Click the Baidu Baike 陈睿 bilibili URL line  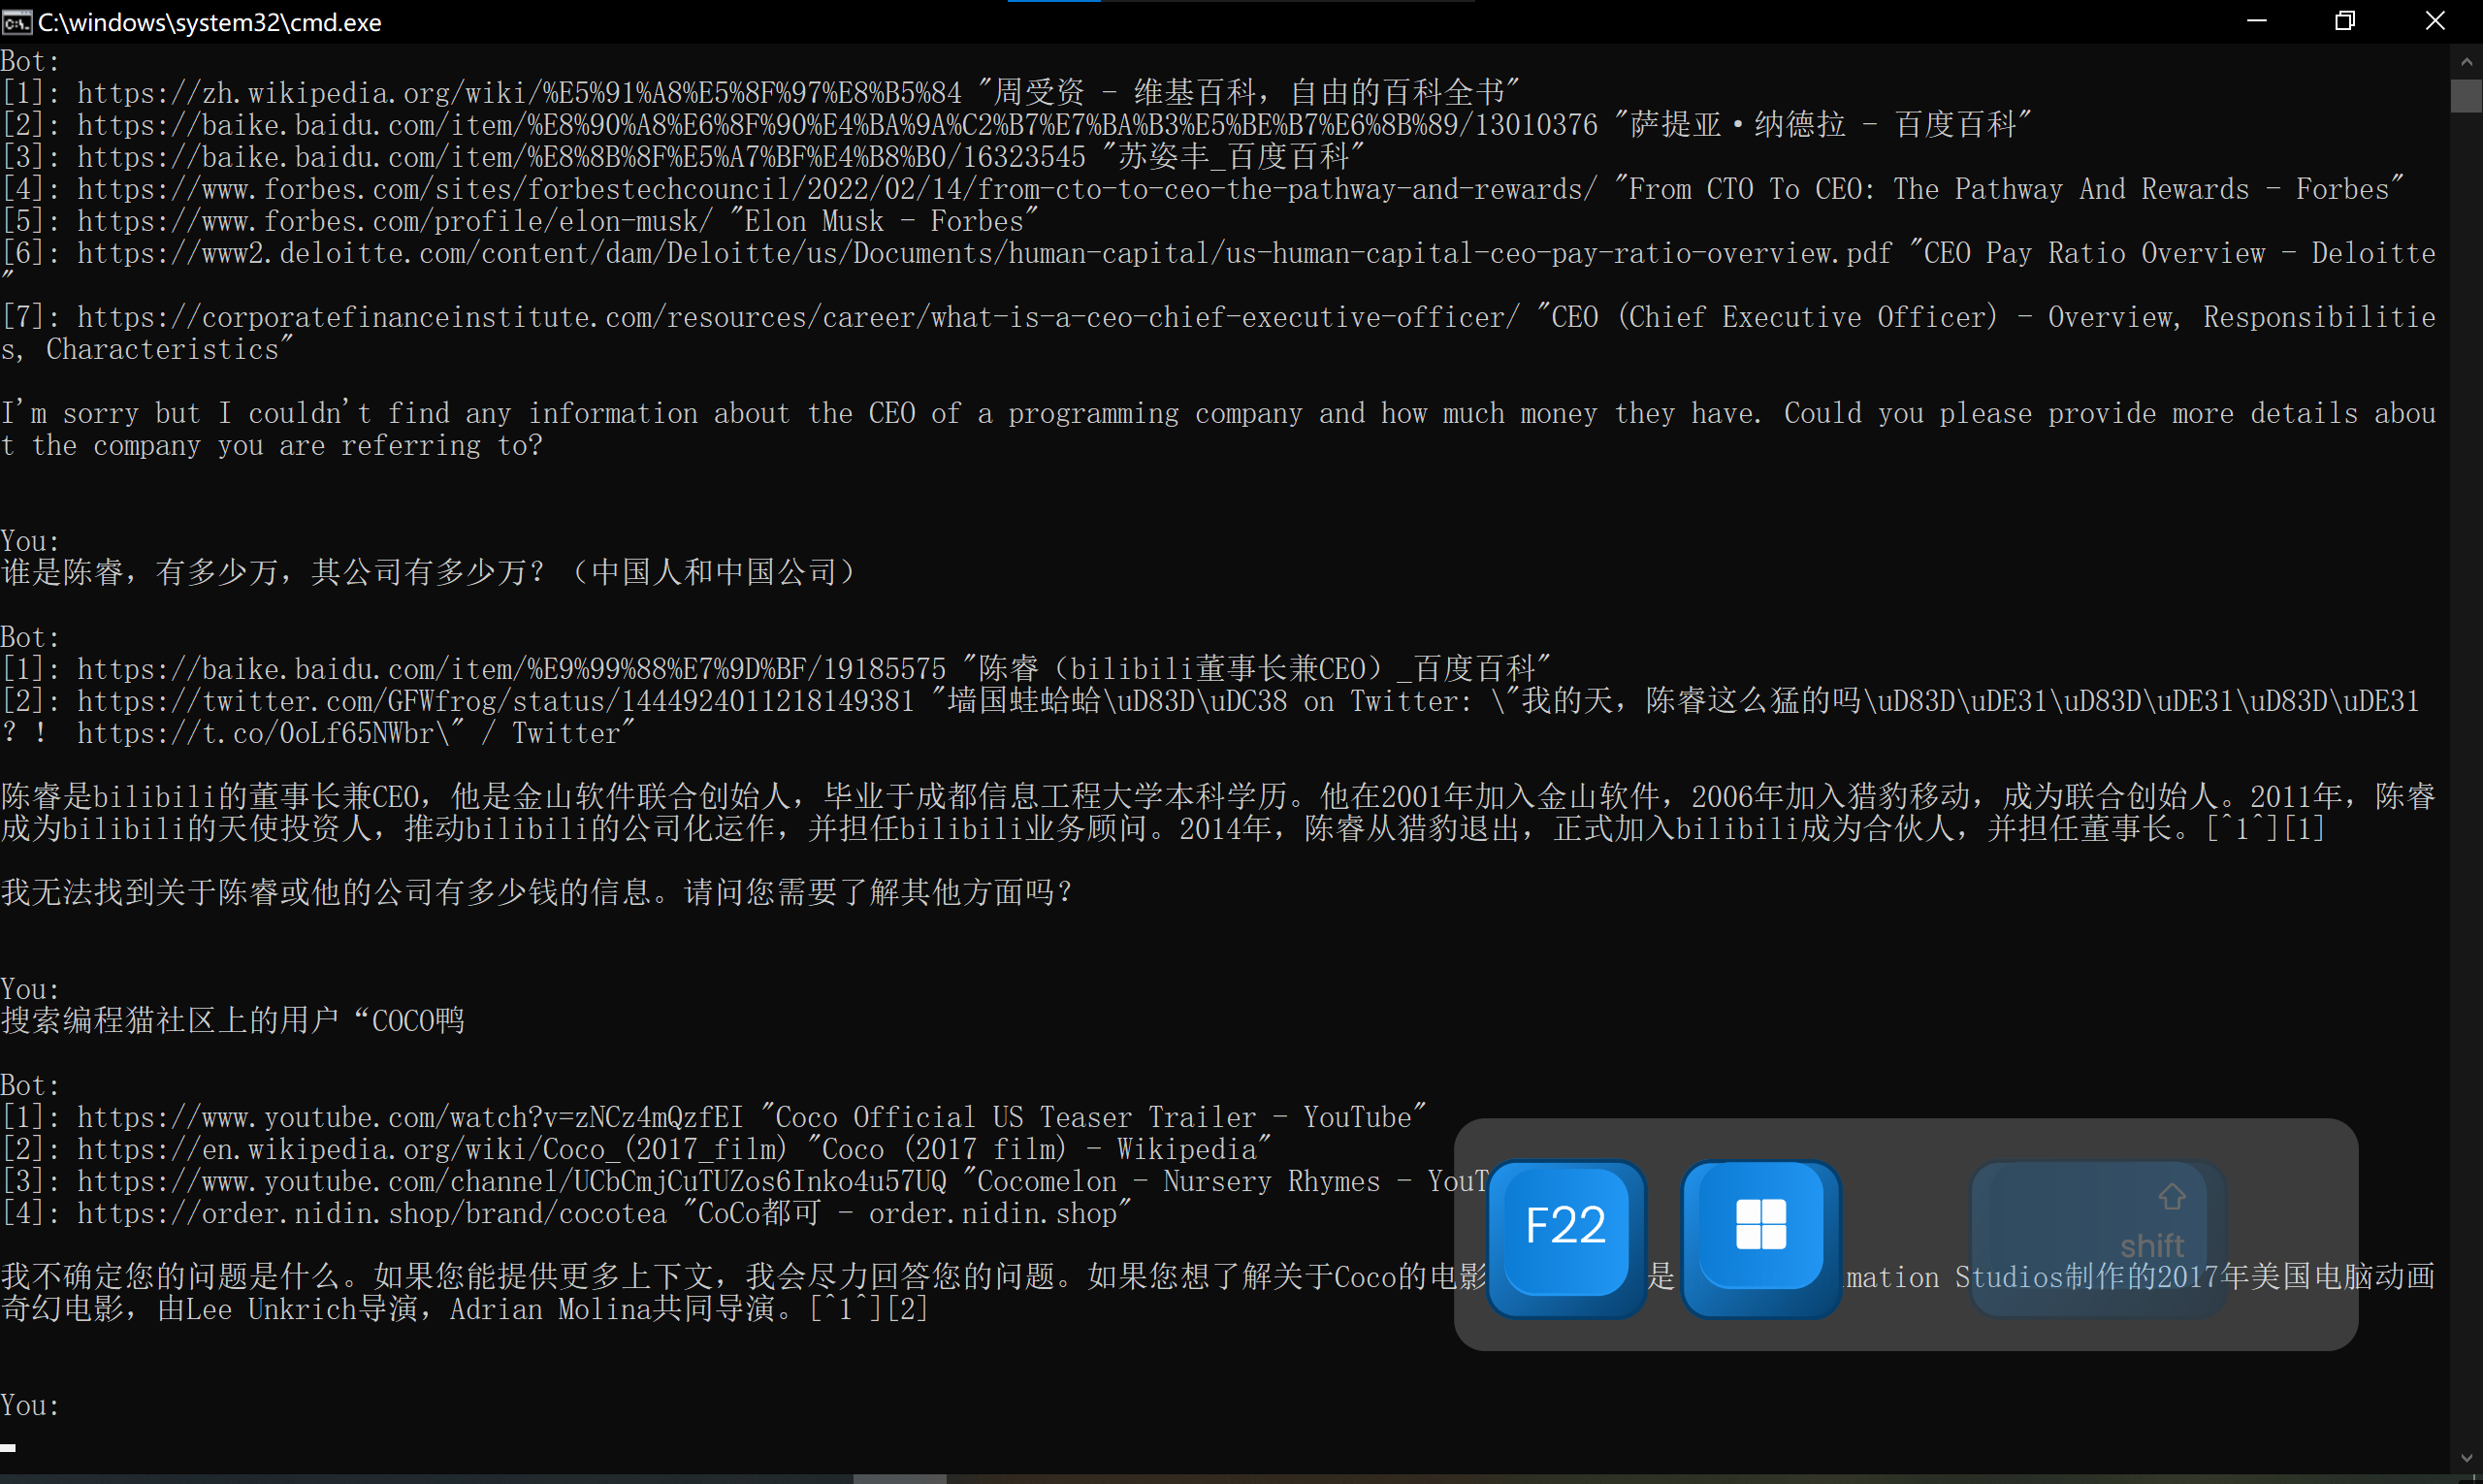pyautogui.click(x=776, y=669)
